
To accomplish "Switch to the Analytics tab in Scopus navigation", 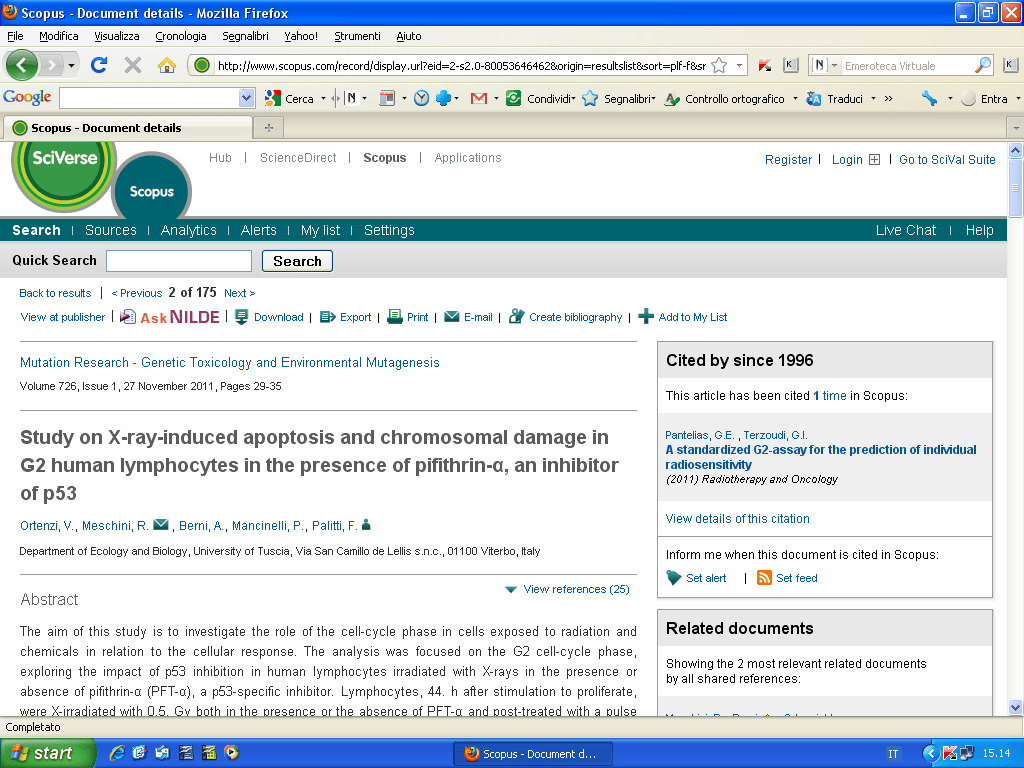I will click(188, 230).
